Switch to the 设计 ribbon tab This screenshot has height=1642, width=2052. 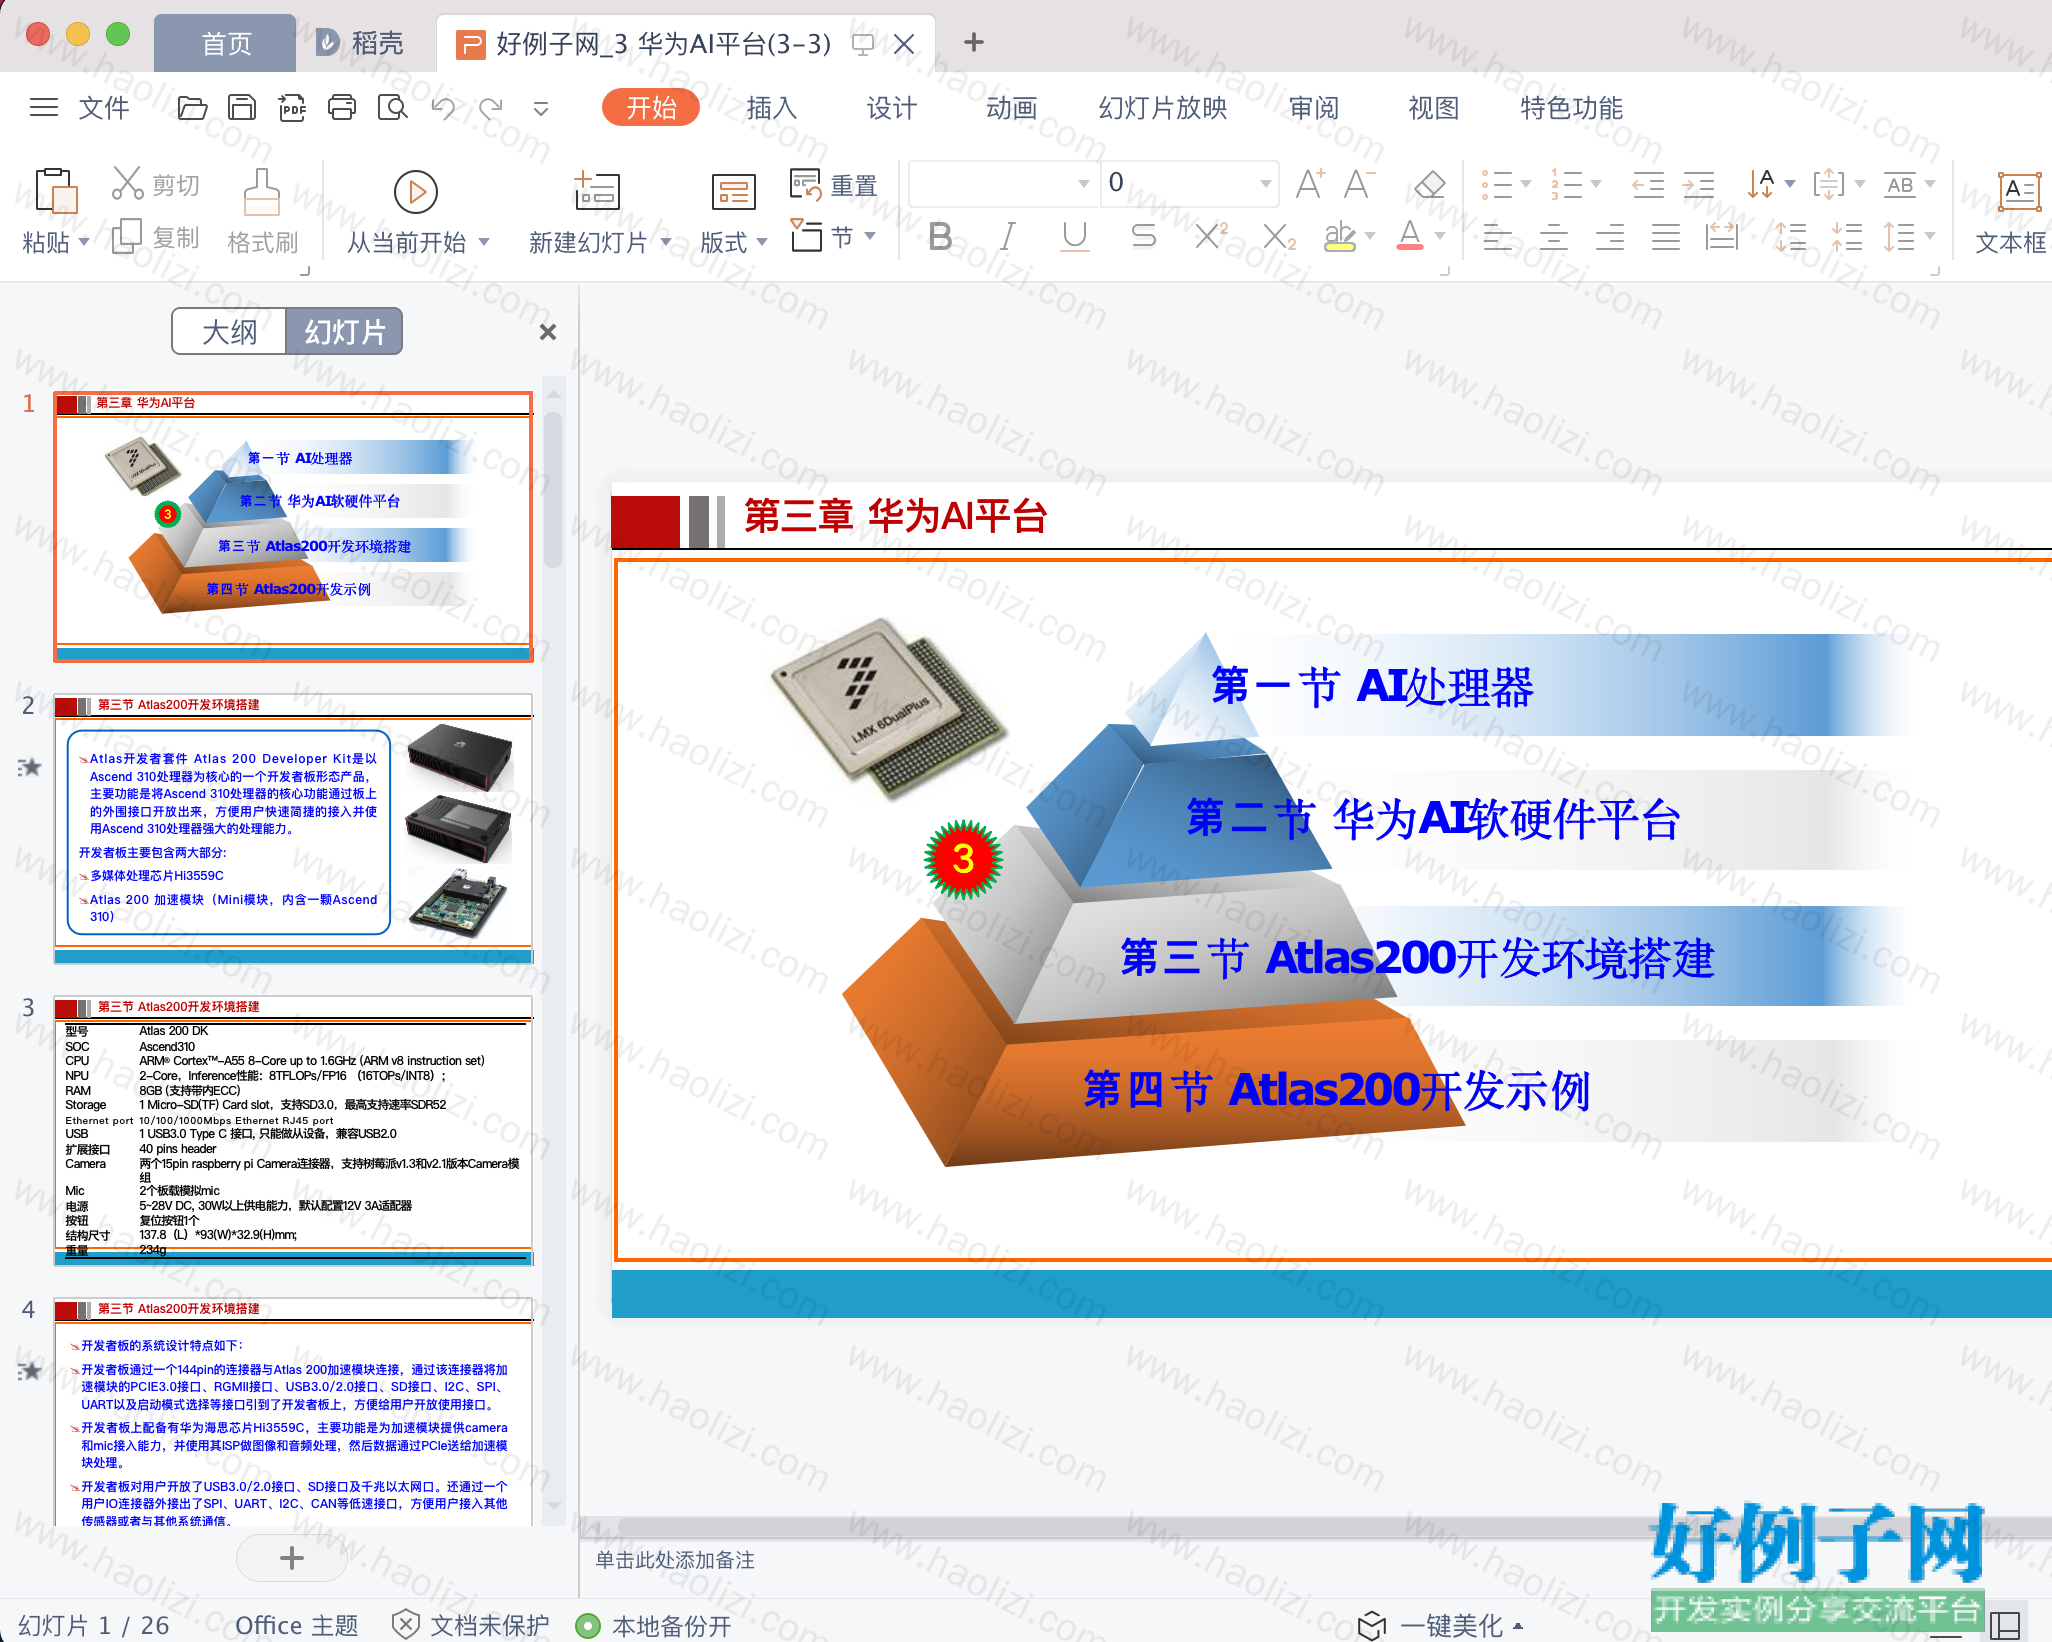pyautogui.click(x=891, y=107)
